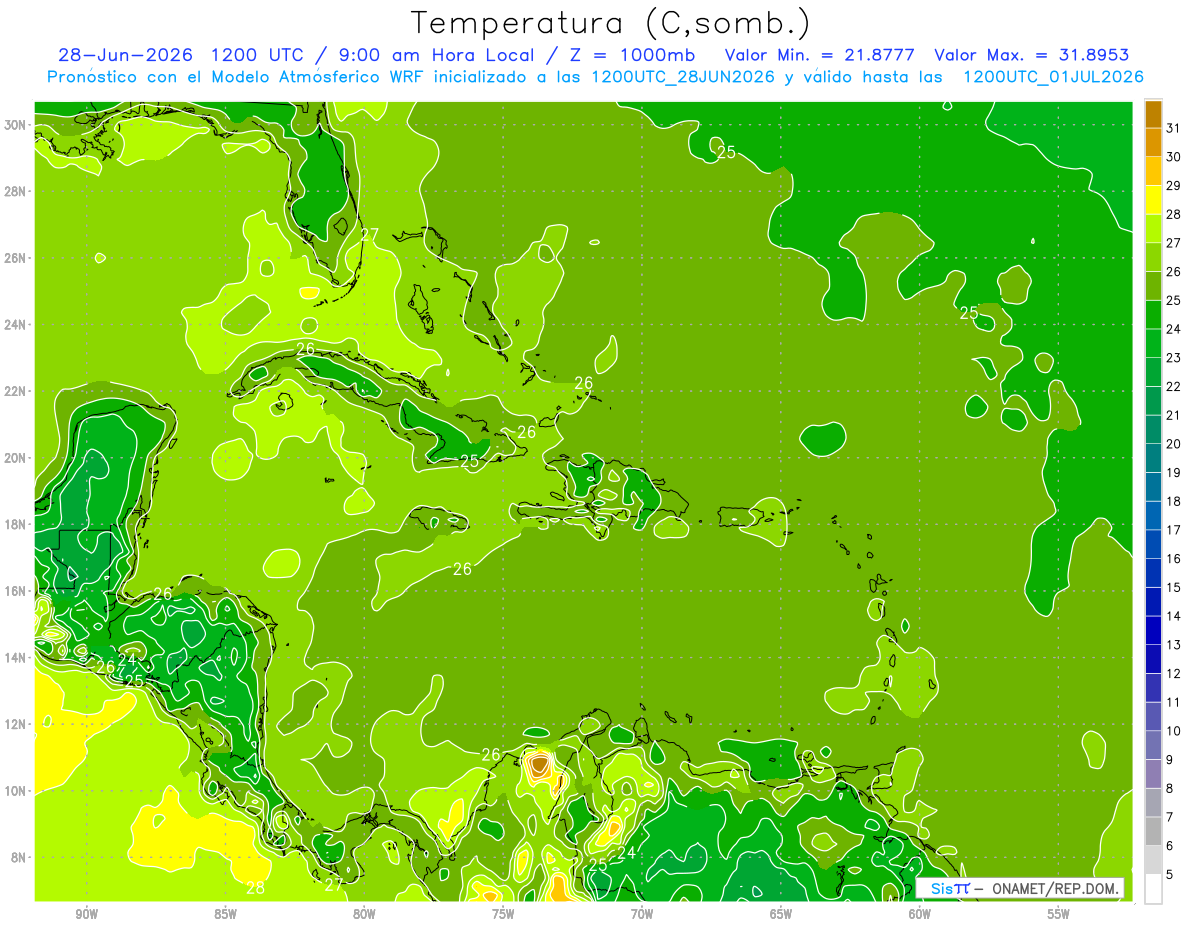Viewport: 1200px width, 927px height.
Task: Pick the yellow legend swatch between 28 and 29
Action: 1153,199
